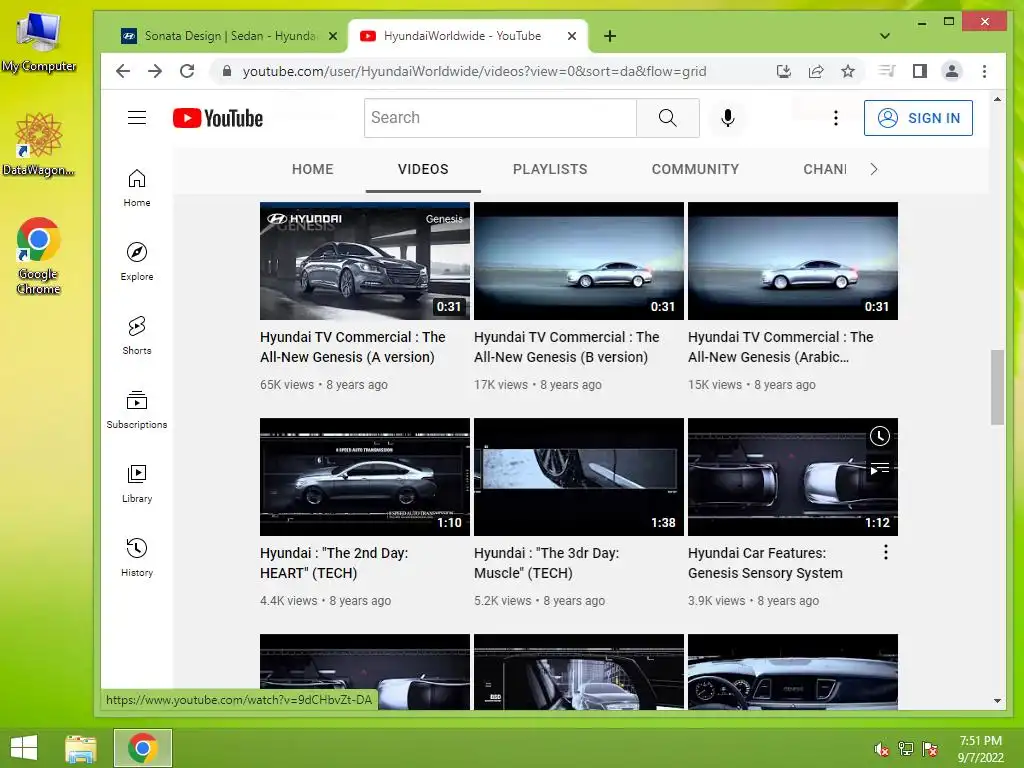This screenshot has height=768, width=1024.
Task: Open the channel HOME tab
Action: point(312,169)
